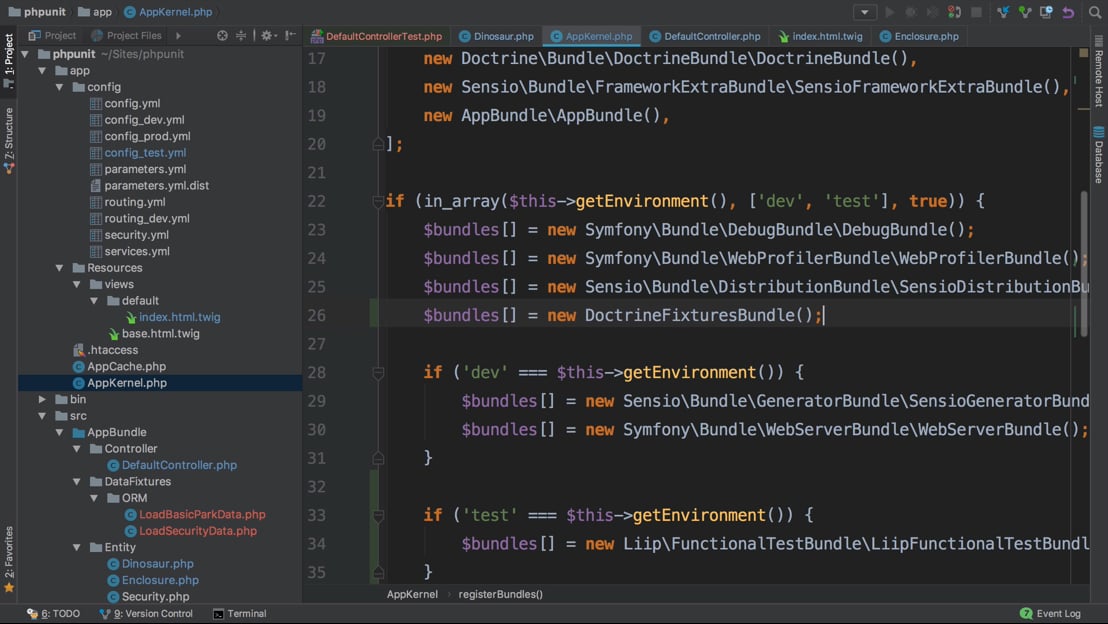Collapse the Entity folder
The width and height of the screenshot is (1108, 624).
77,547
